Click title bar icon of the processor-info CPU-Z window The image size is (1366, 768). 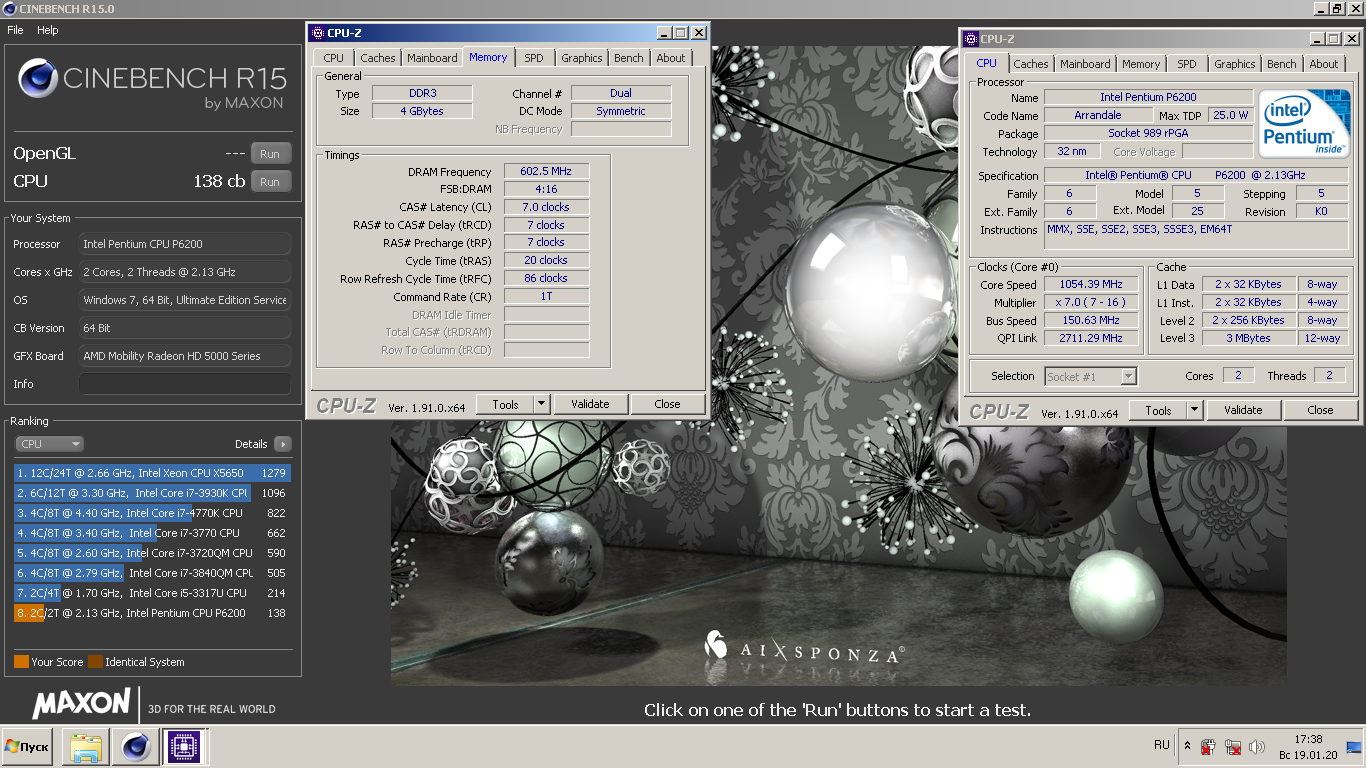(971, 39)
